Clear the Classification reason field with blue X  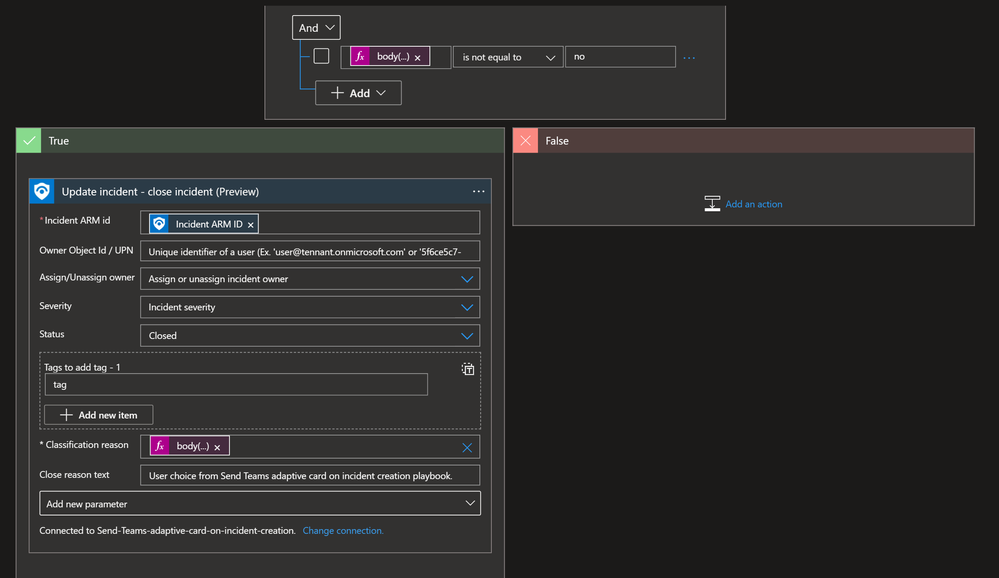[467, 447]
